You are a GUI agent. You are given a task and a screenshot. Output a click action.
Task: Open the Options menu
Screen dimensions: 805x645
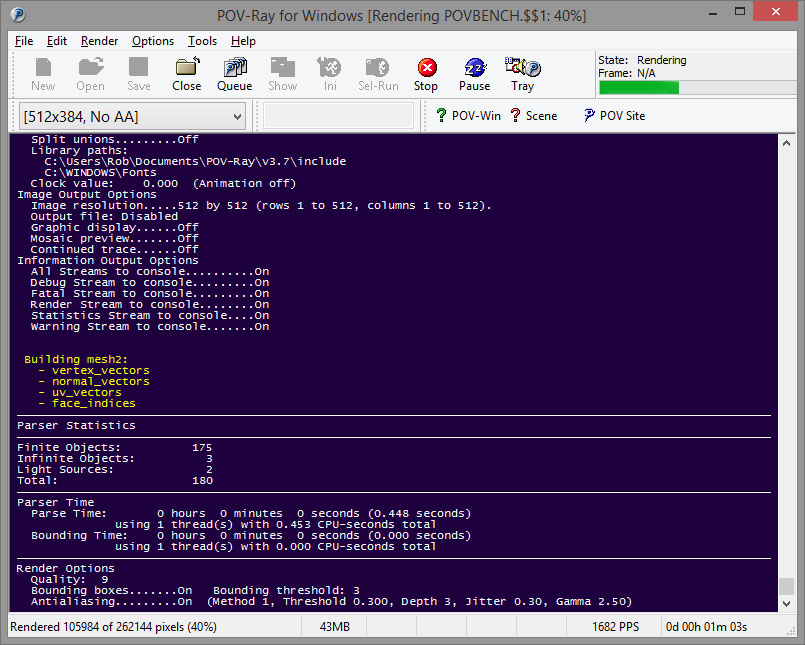point(152,41)
